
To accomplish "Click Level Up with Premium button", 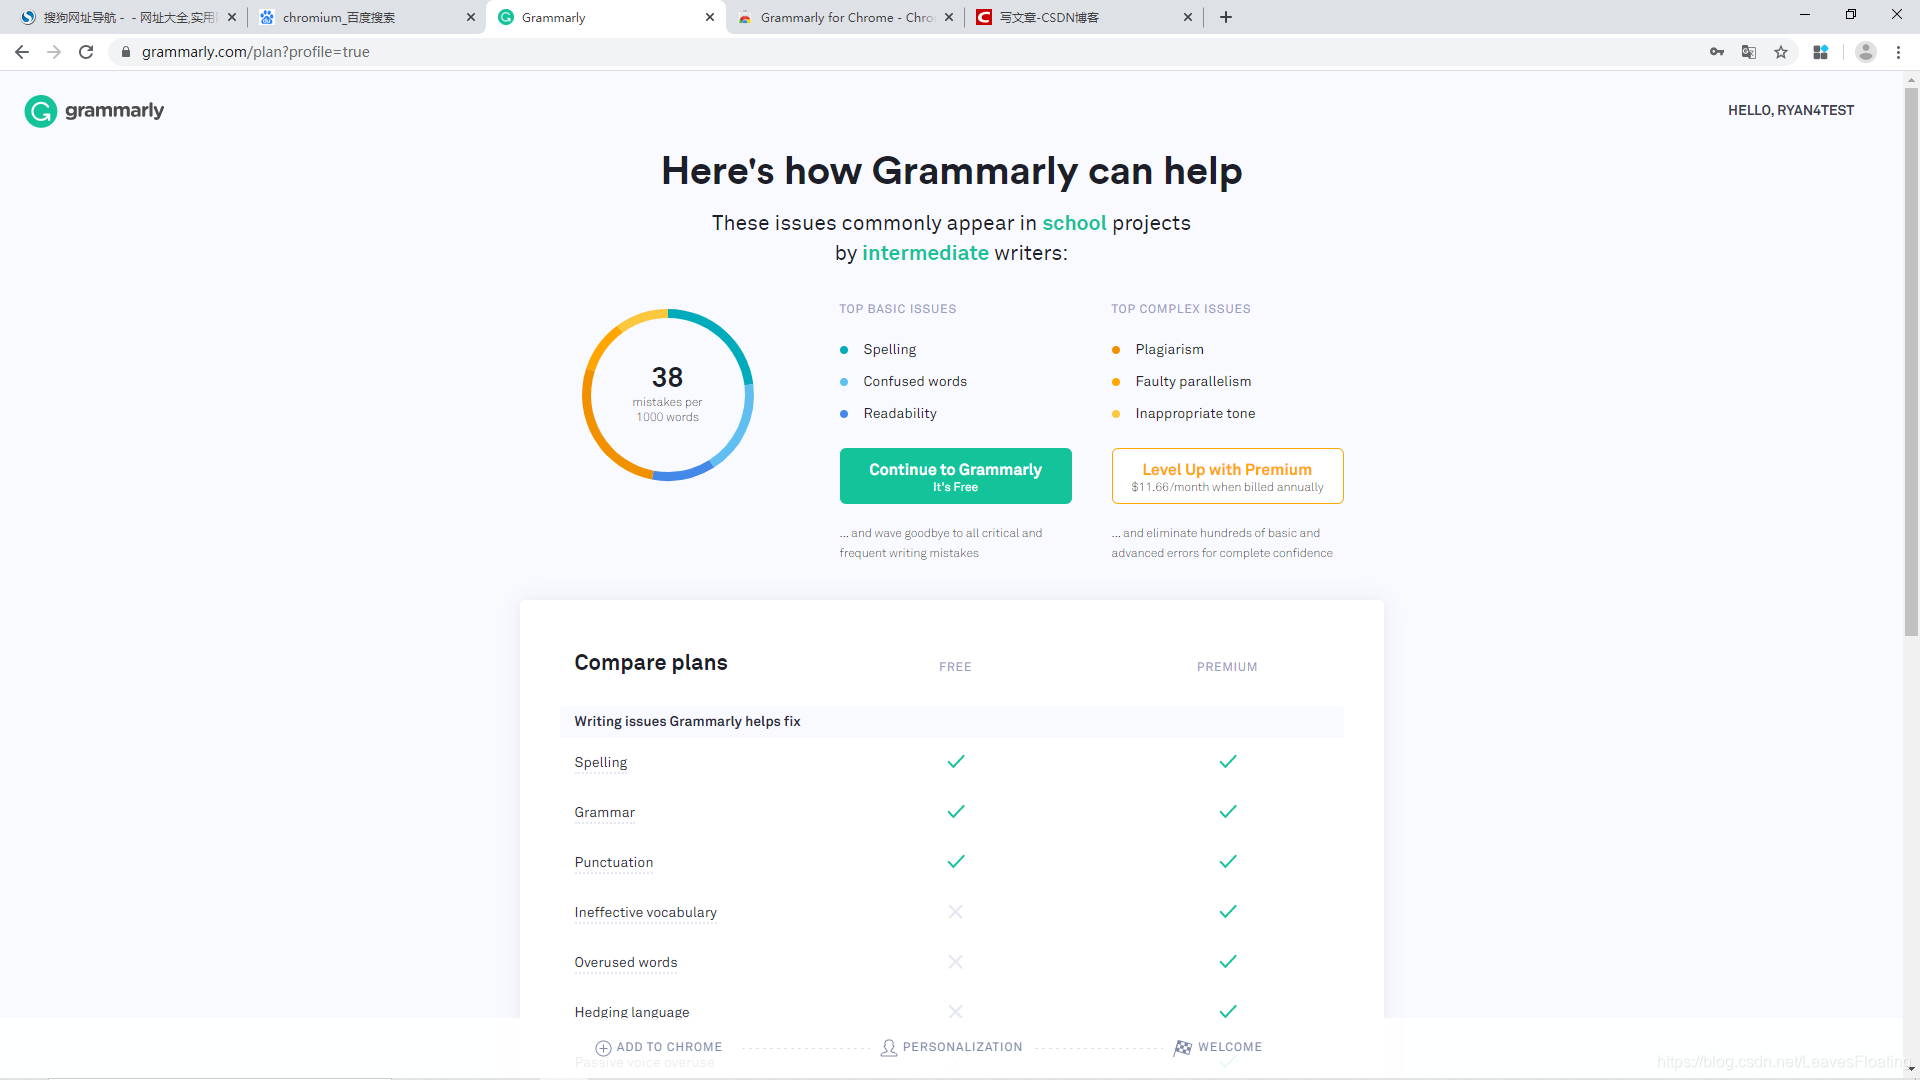I will point(1227,476).
